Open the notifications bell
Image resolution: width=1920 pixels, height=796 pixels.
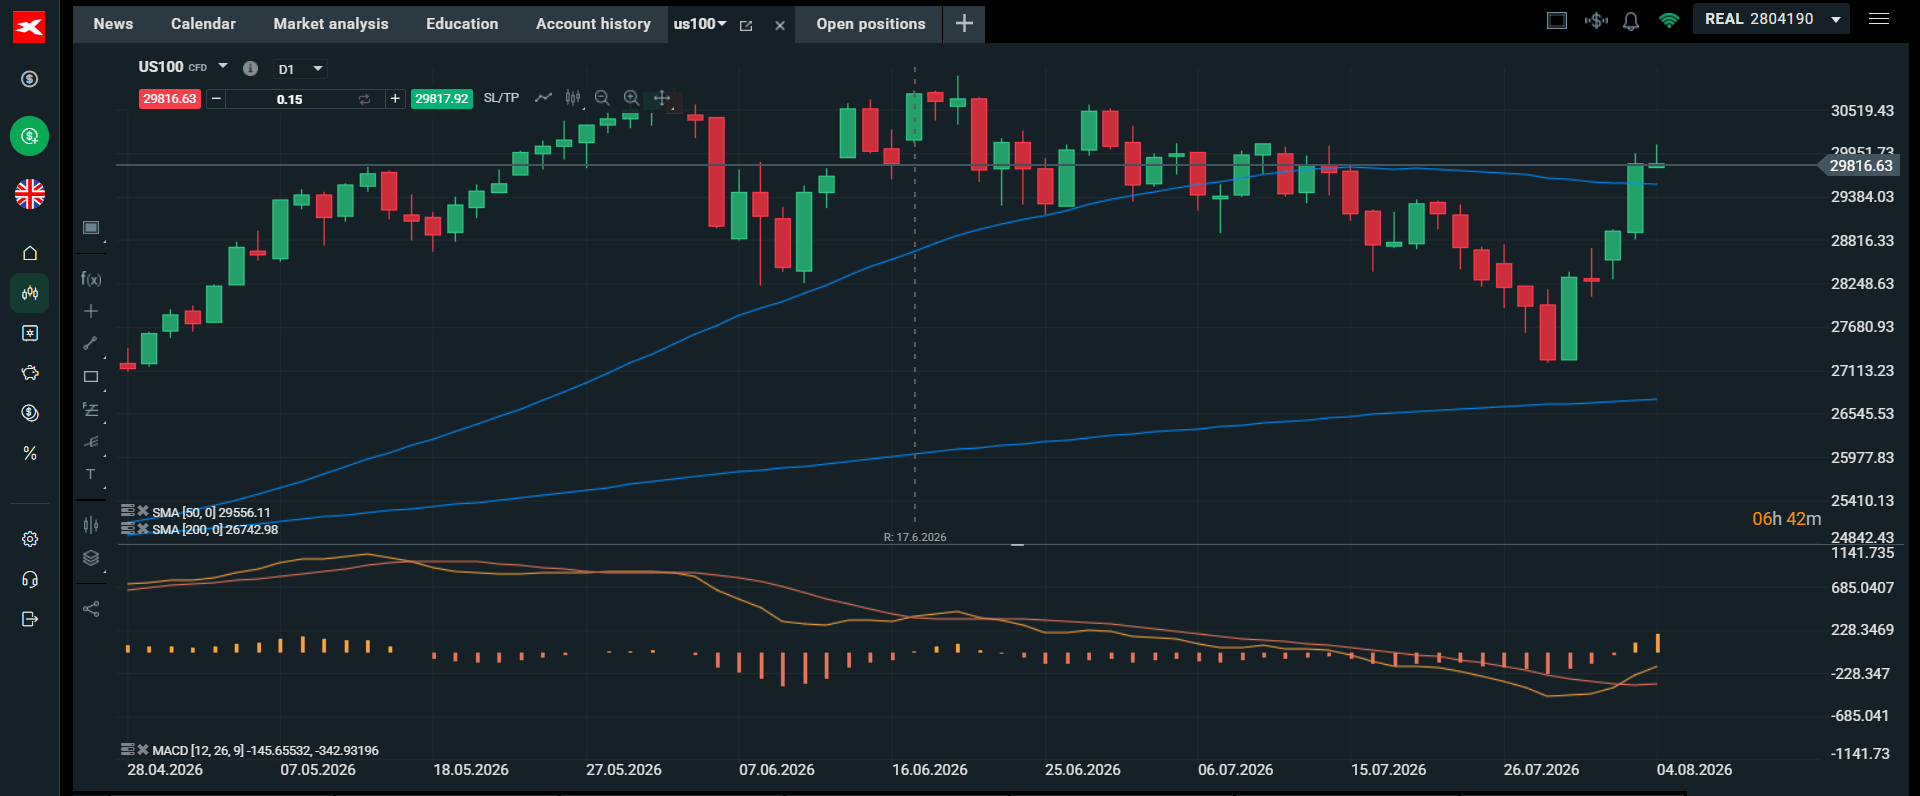pyautogui.click(x=1631, y=21)
